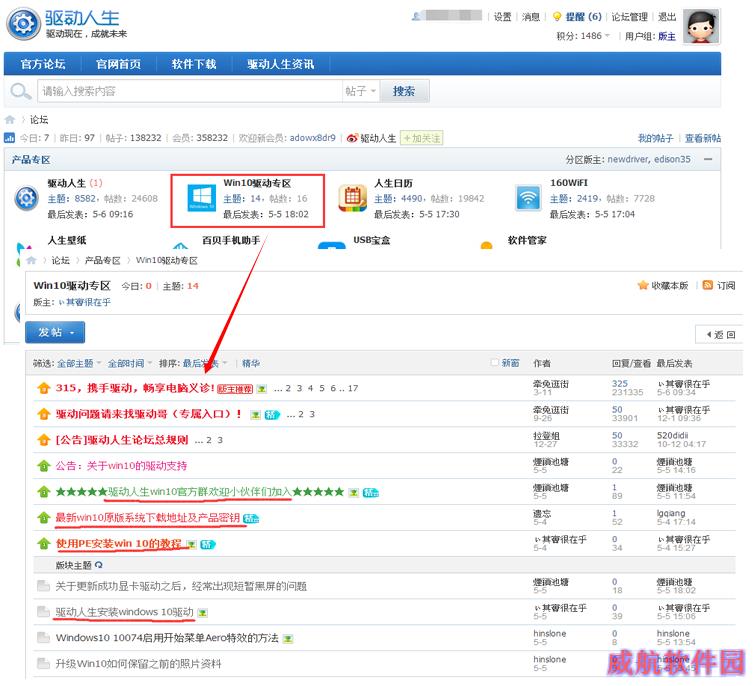
Task: Click 退出 to log out
Action: (667, 17)
